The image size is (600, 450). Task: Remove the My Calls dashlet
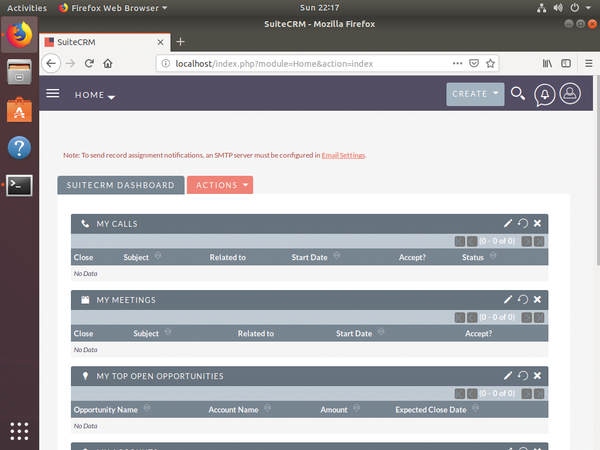pos(537,223)
